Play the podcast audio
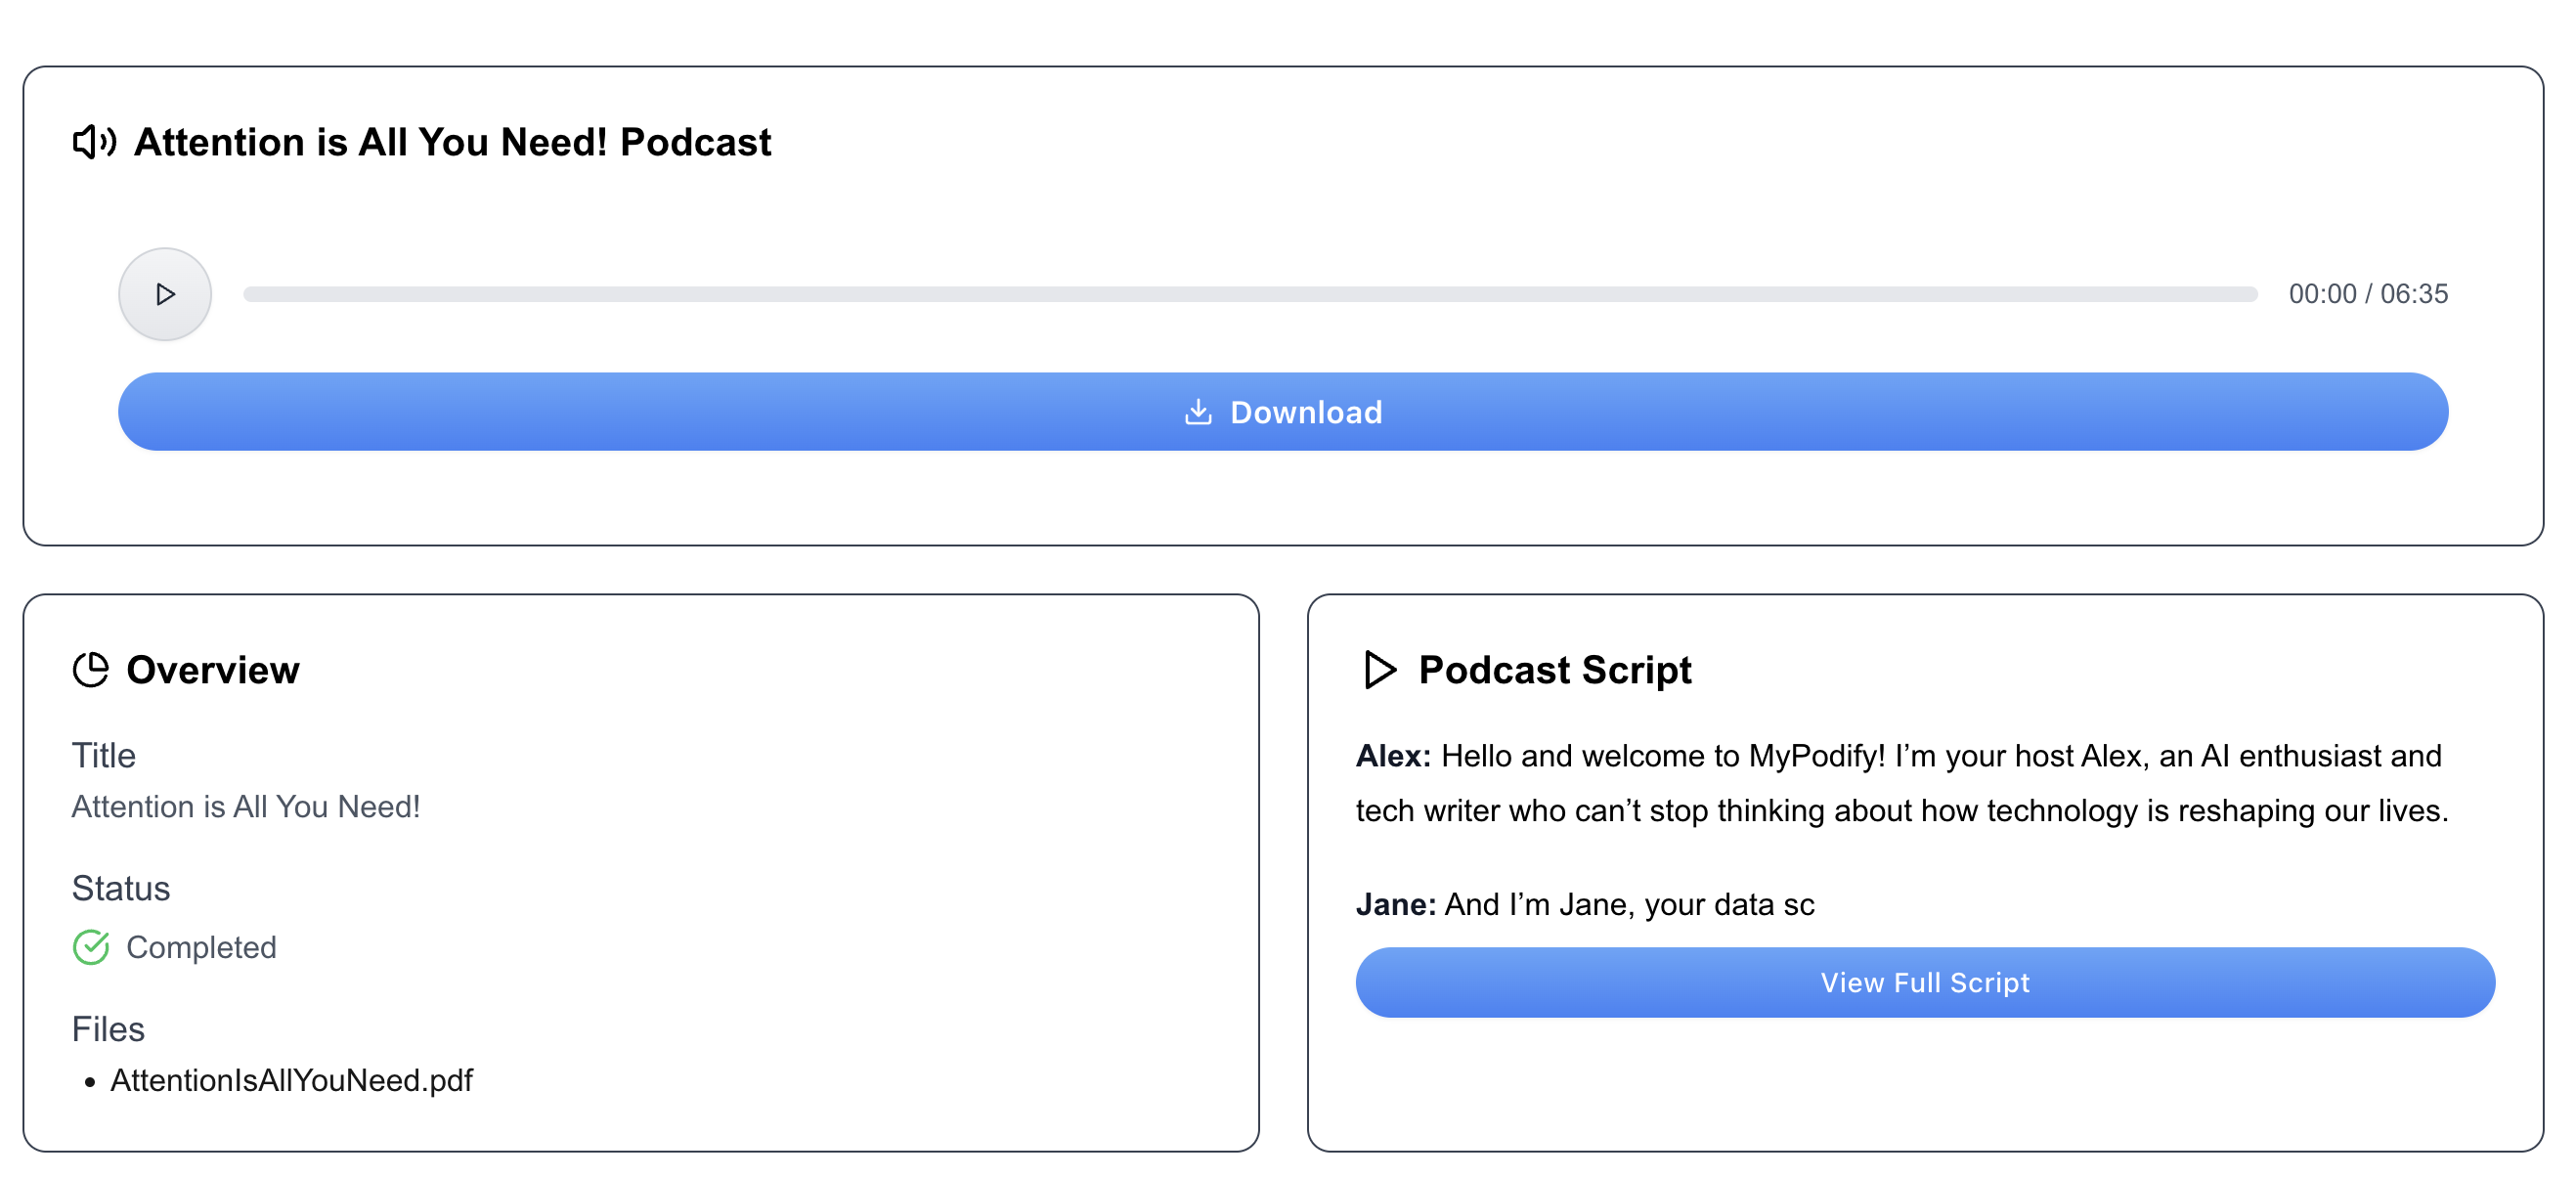This screenshot has height=1178, width=2576. (165, 294)
